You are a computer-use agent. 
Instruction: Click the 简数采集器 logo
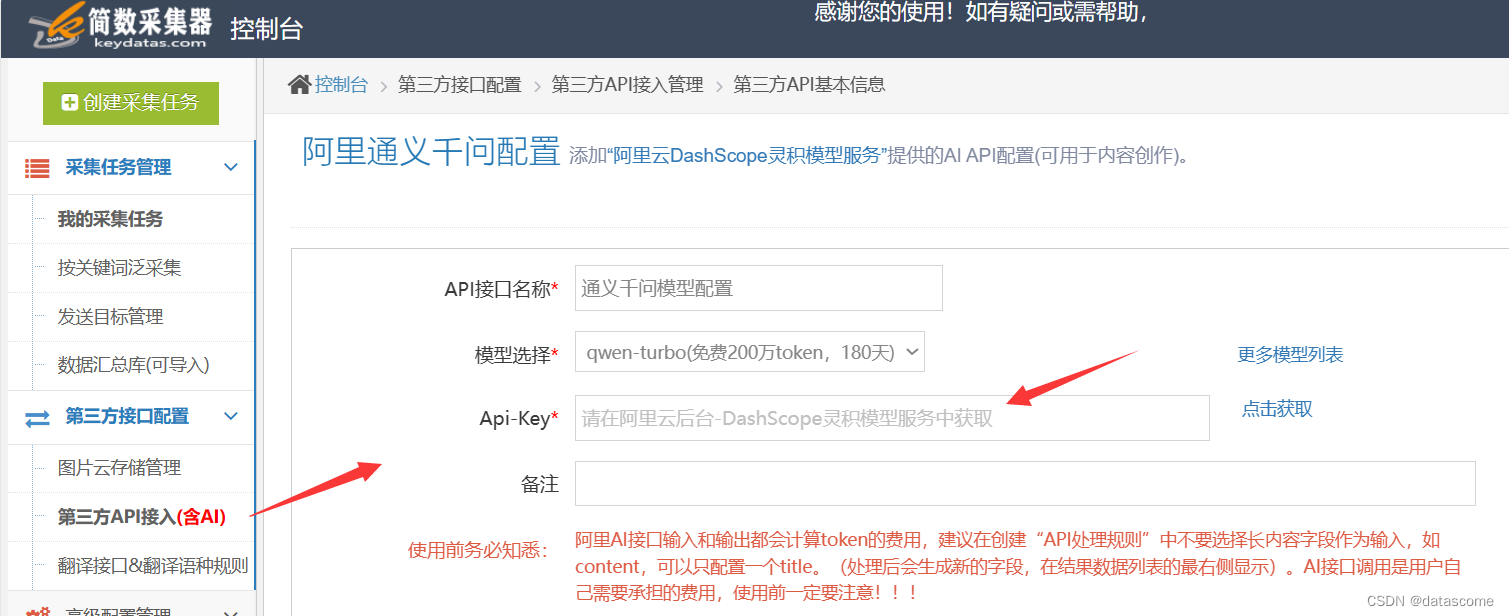tap(121, 26)
